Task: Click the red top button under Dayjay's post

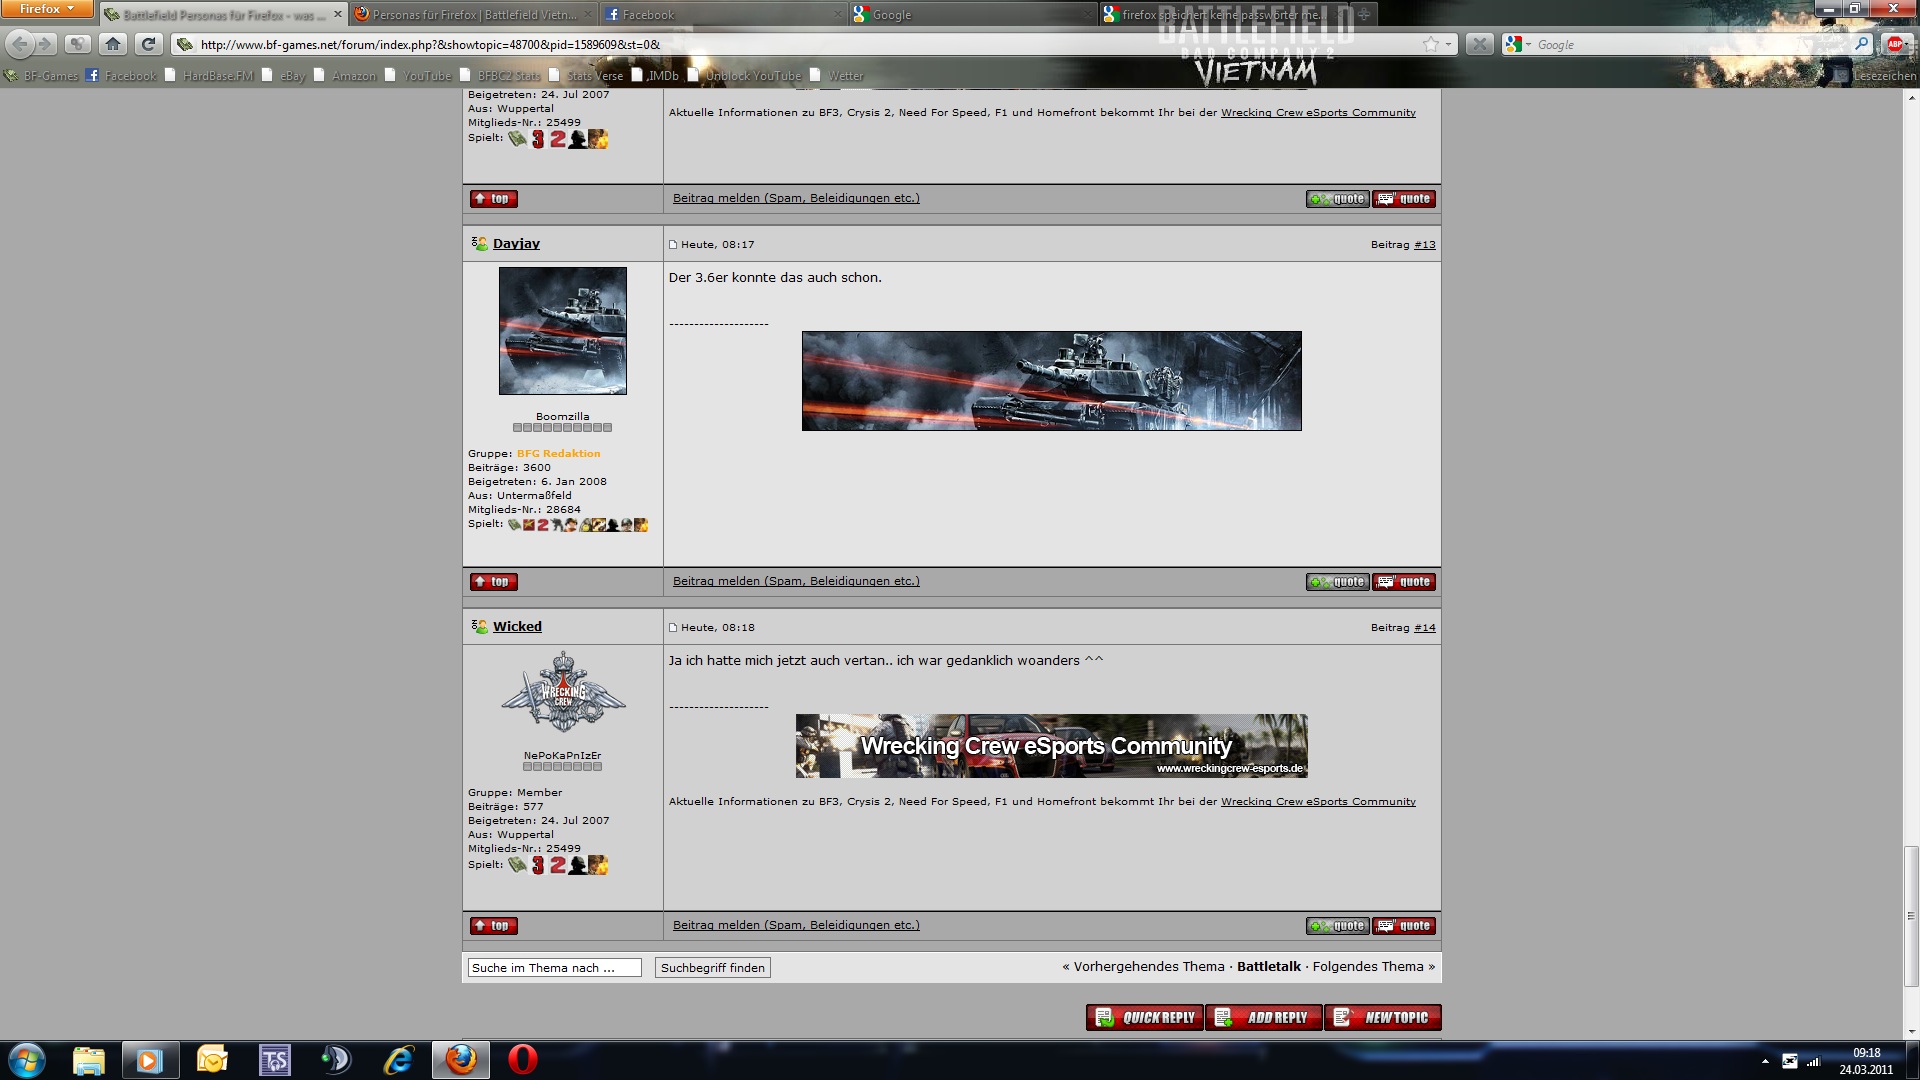Action: point(494,582)
